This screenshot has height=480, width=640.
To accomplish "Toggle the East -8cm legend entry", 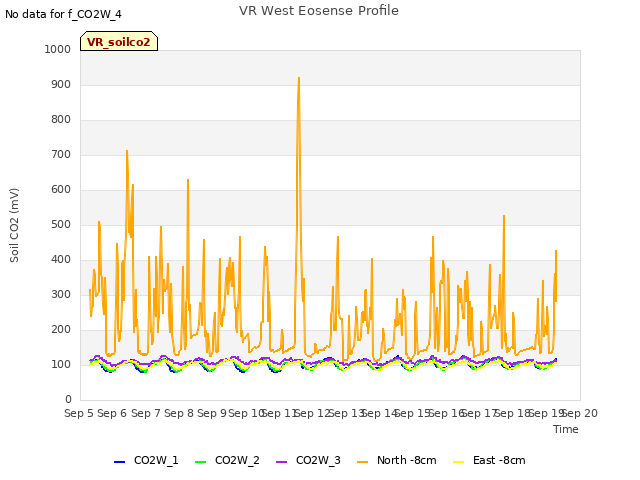I will pos(489,460).
